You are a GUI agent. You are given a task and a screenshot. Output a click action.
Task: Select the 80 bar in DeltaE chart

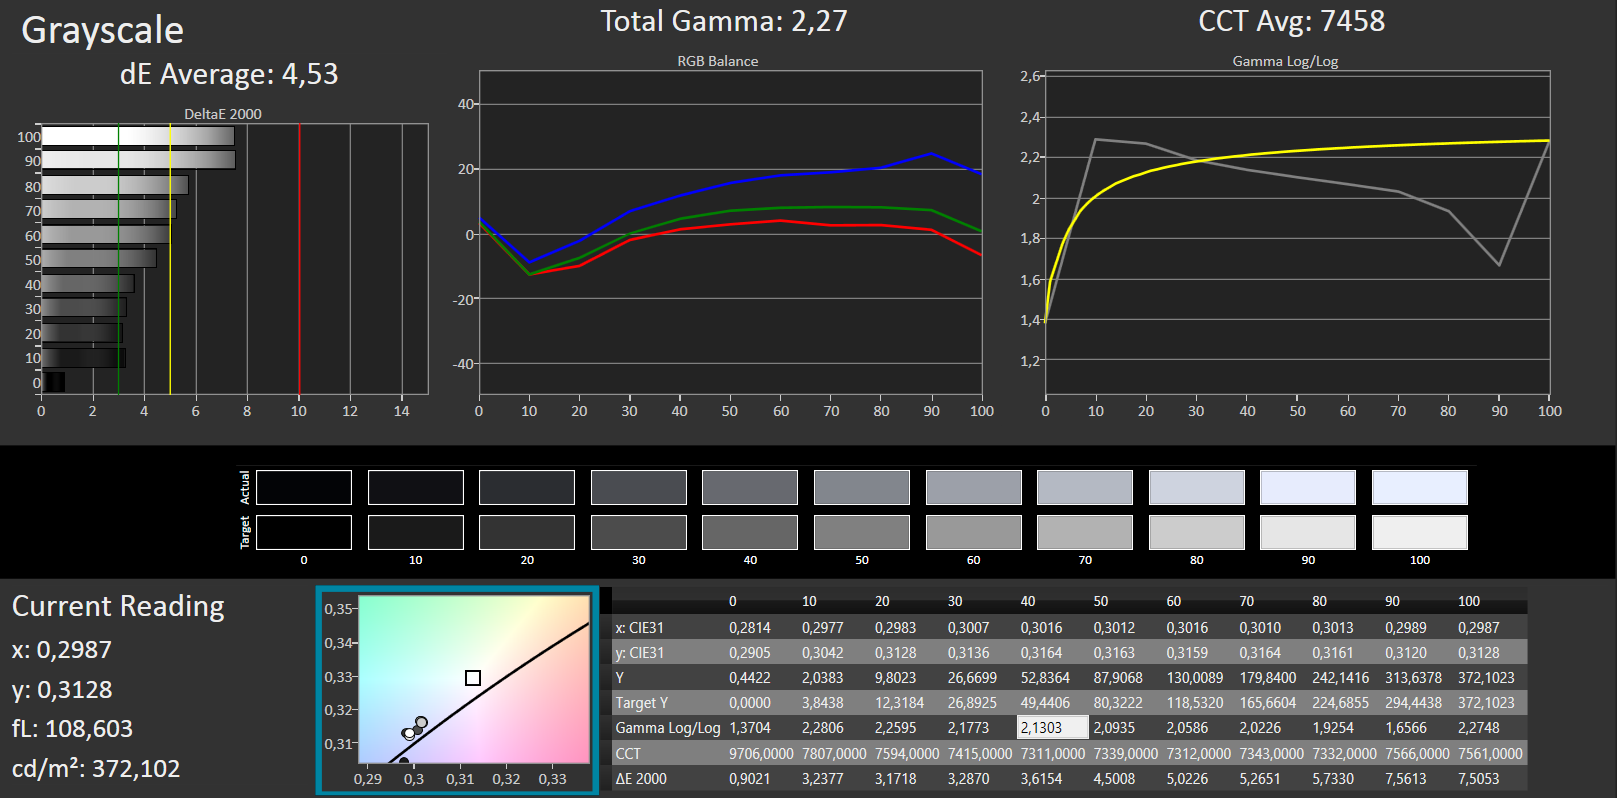pos(115,185)
